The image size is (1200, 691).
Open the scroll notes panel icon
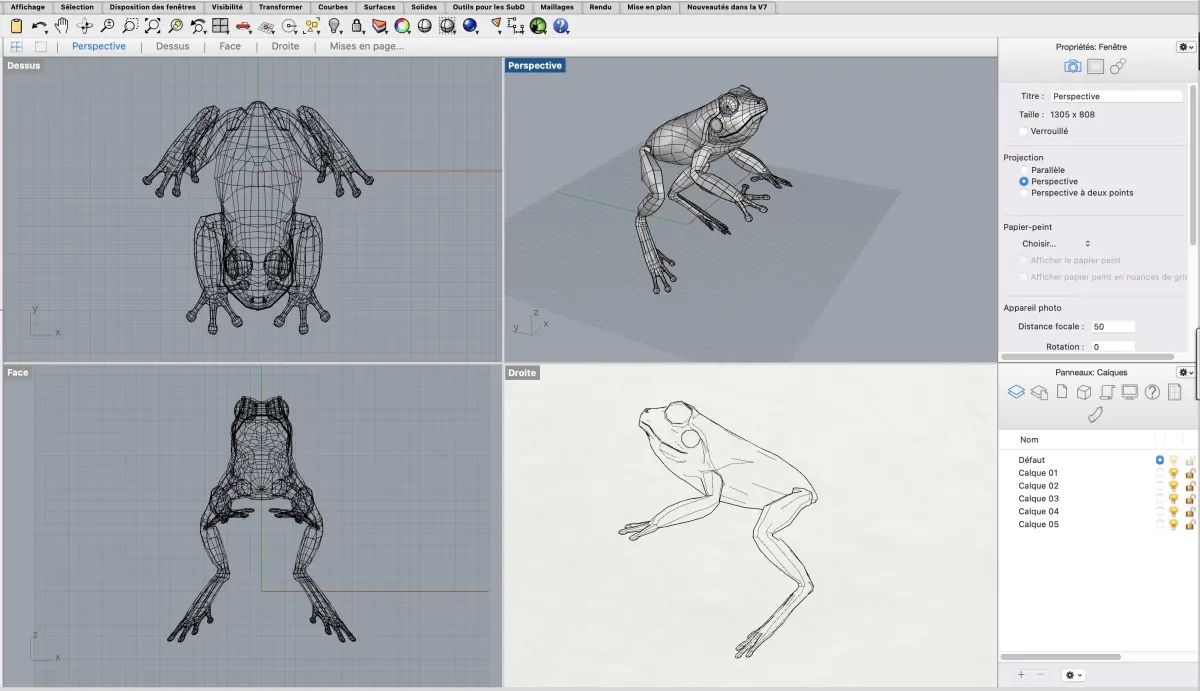pos(1107,392)
